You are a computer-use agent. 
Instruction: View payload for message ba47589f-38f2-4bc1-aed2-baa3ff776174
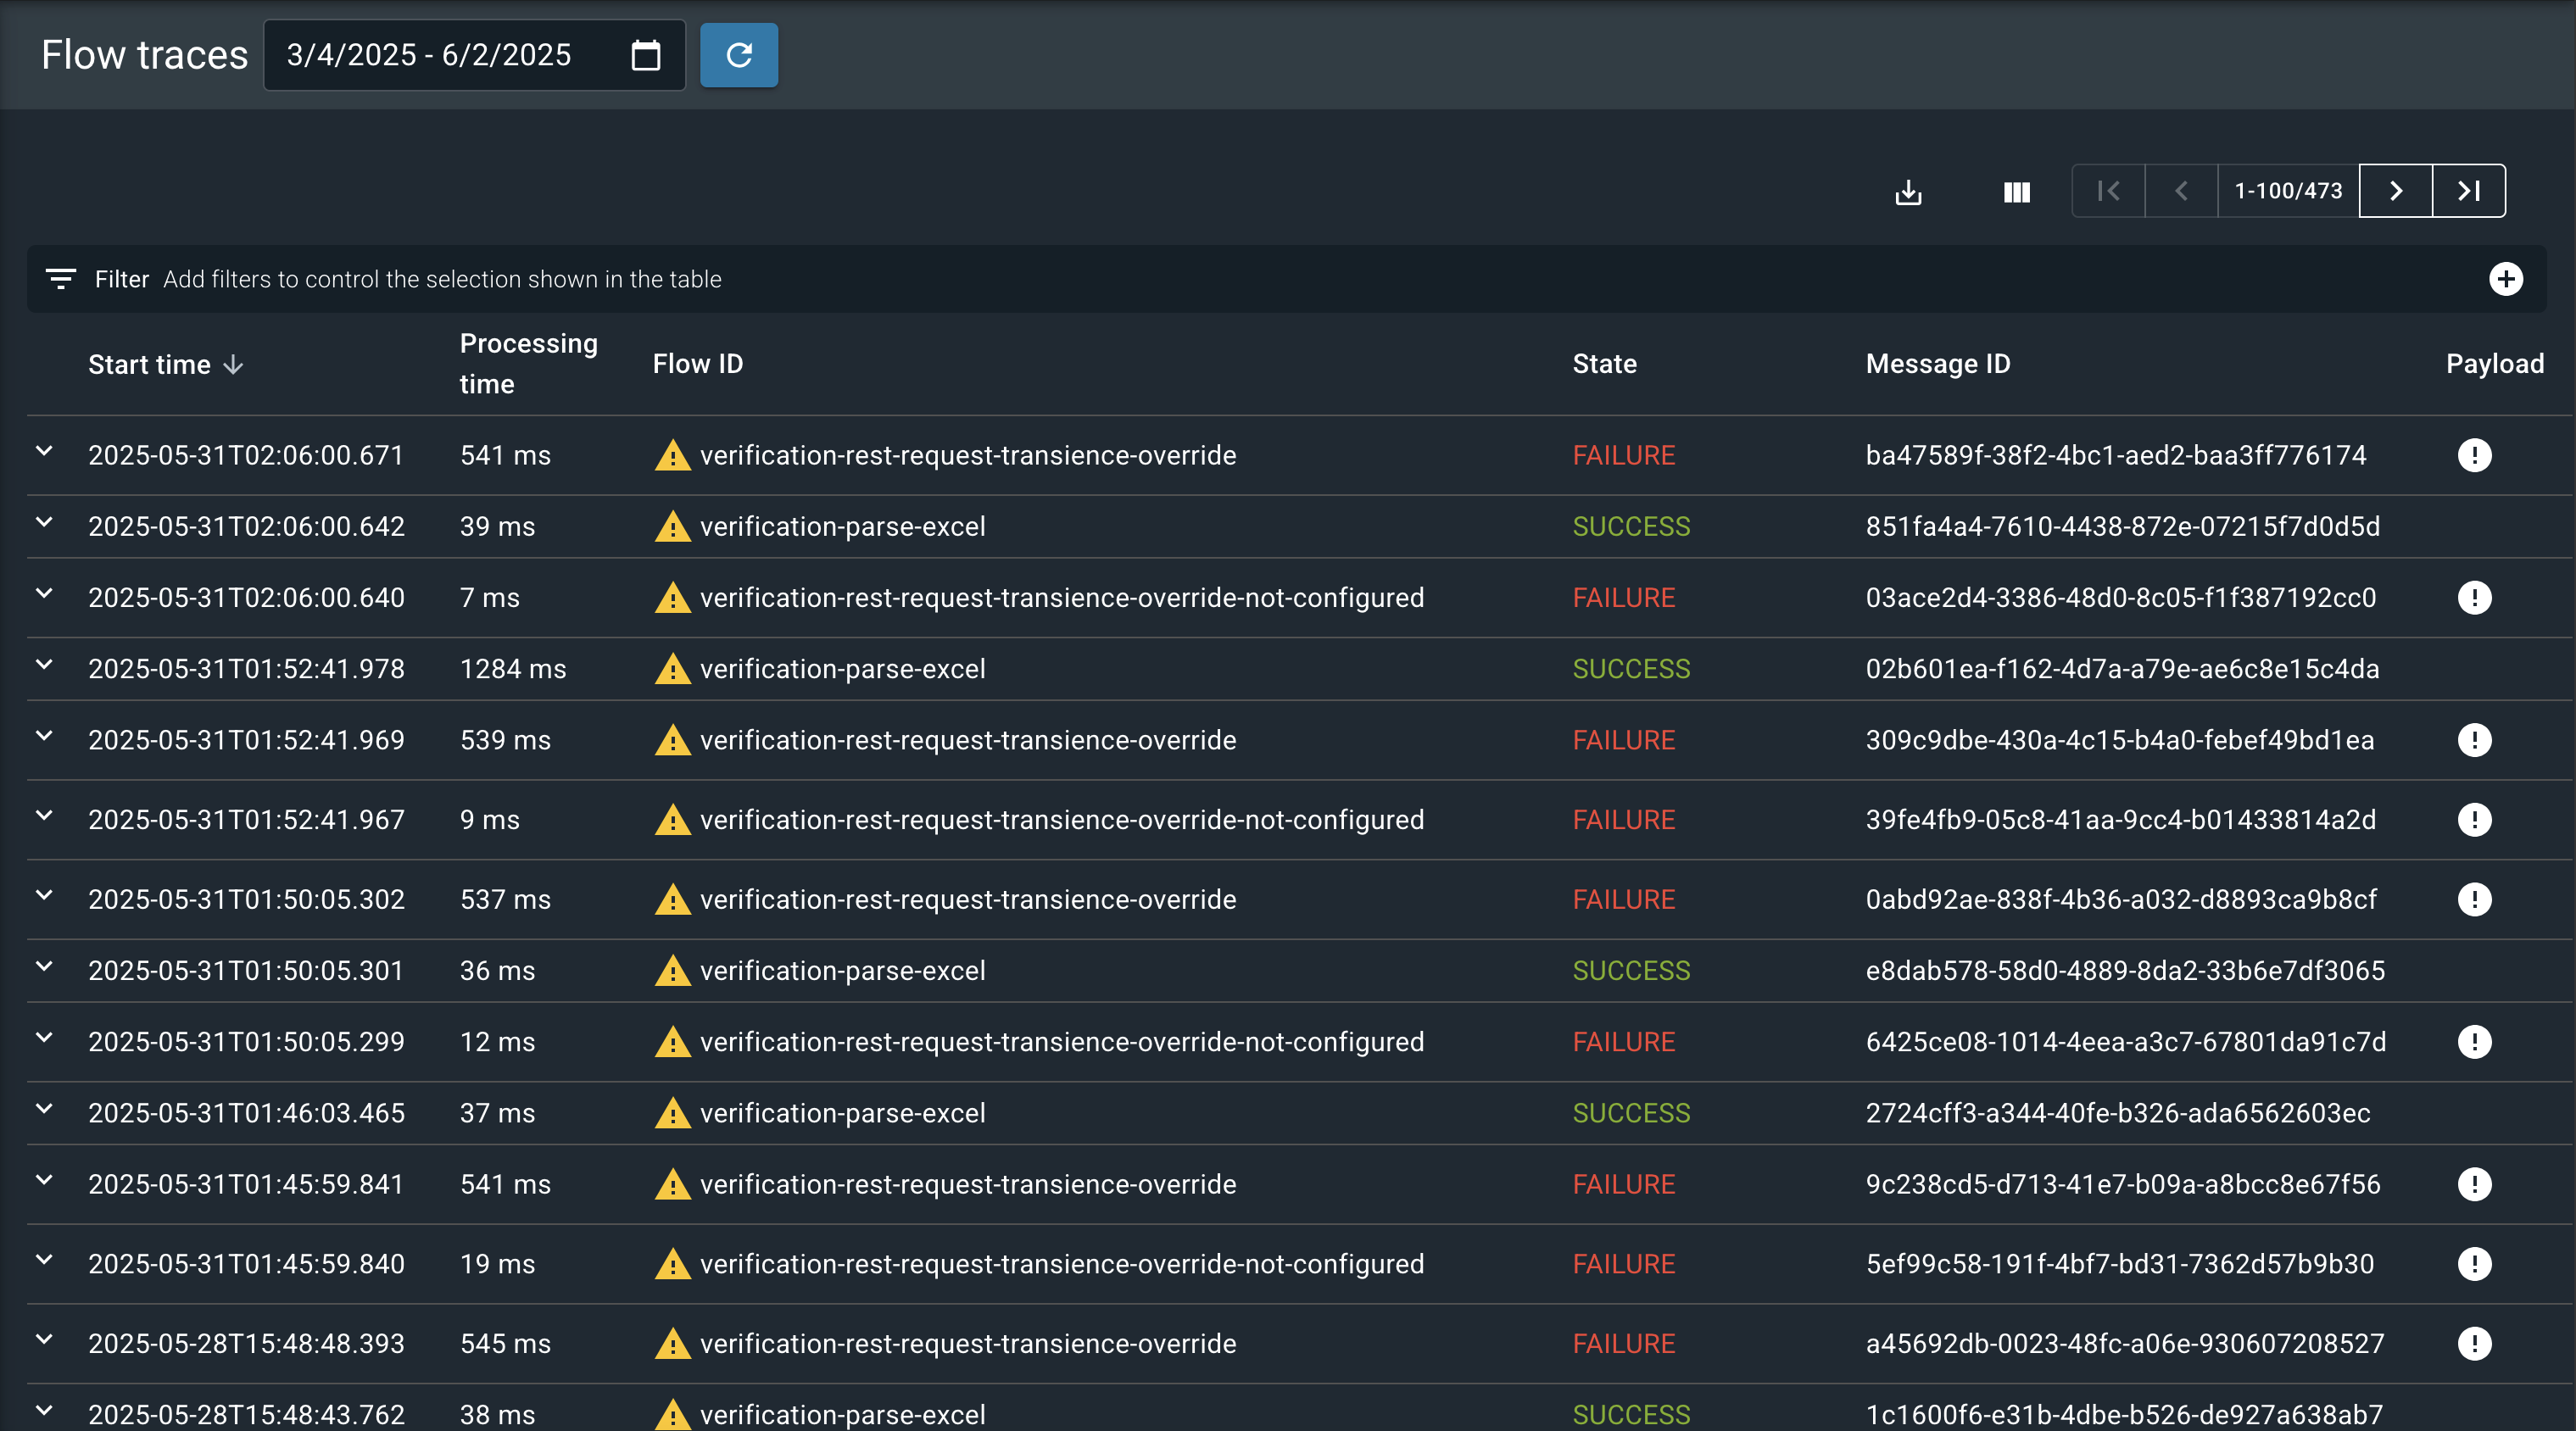[2475, 455]
